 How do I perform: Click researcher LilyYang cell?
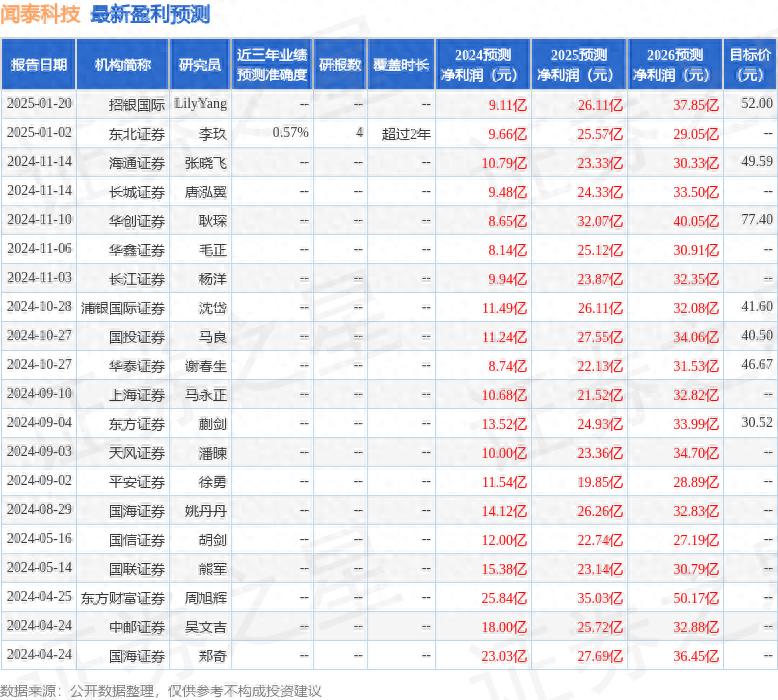click(200, 104)
